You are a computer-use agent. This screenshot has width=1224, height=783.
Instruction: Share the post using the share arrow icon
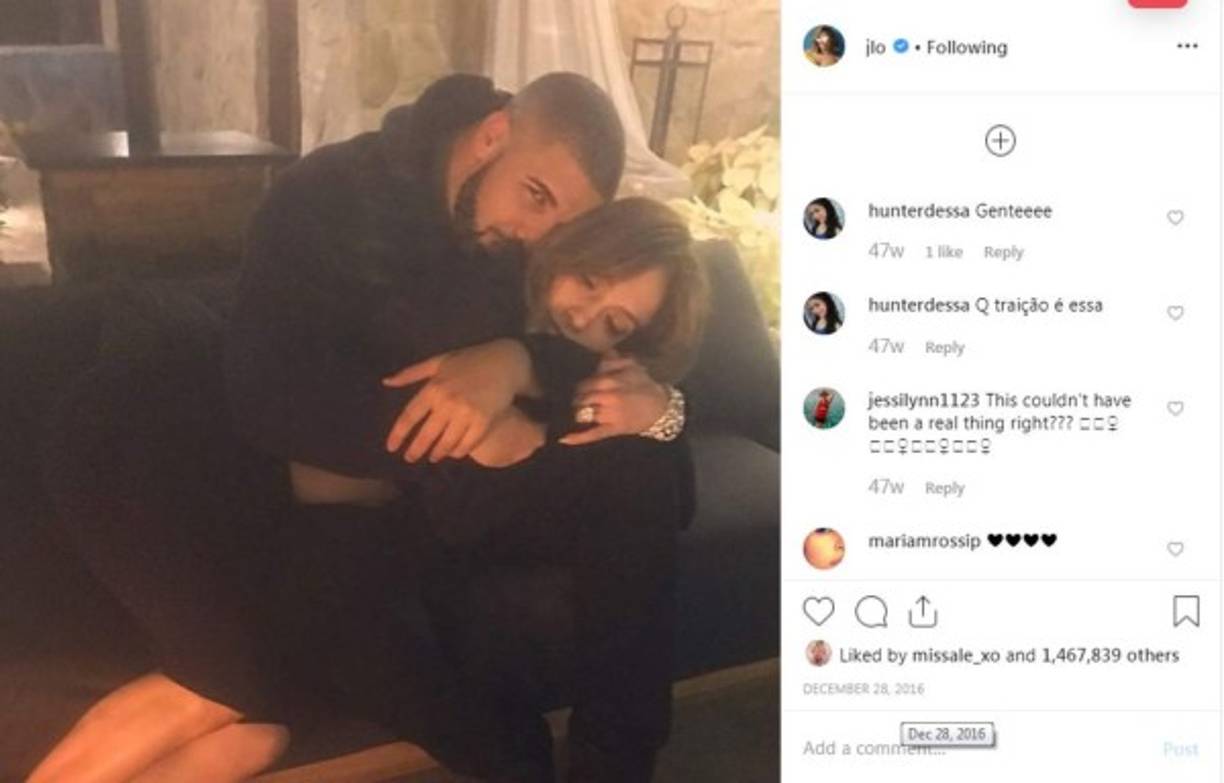tap(924, 612)
